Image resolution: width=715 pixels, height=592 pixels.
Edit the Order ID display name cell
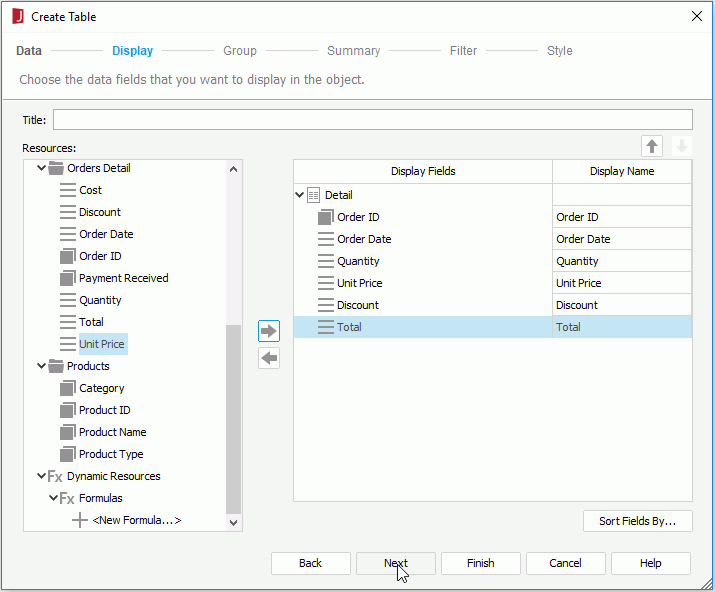622,217
